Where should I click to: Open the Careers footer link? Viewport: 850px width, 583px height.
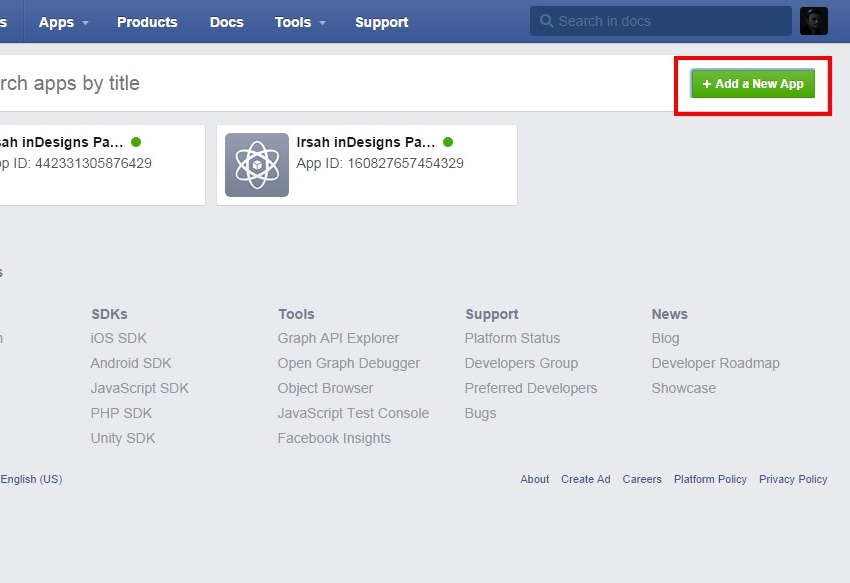point(642,479)
